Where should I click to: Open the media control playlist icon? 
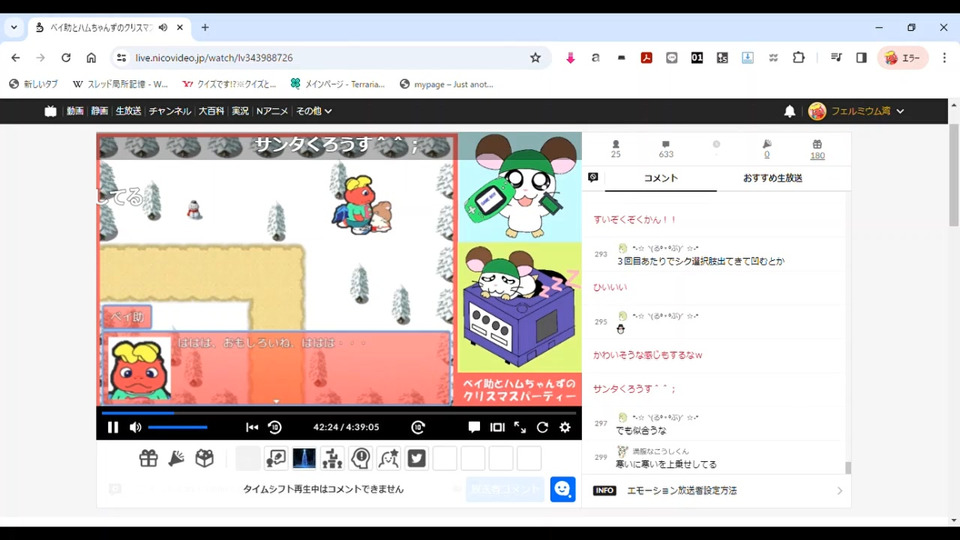(836, 58)
